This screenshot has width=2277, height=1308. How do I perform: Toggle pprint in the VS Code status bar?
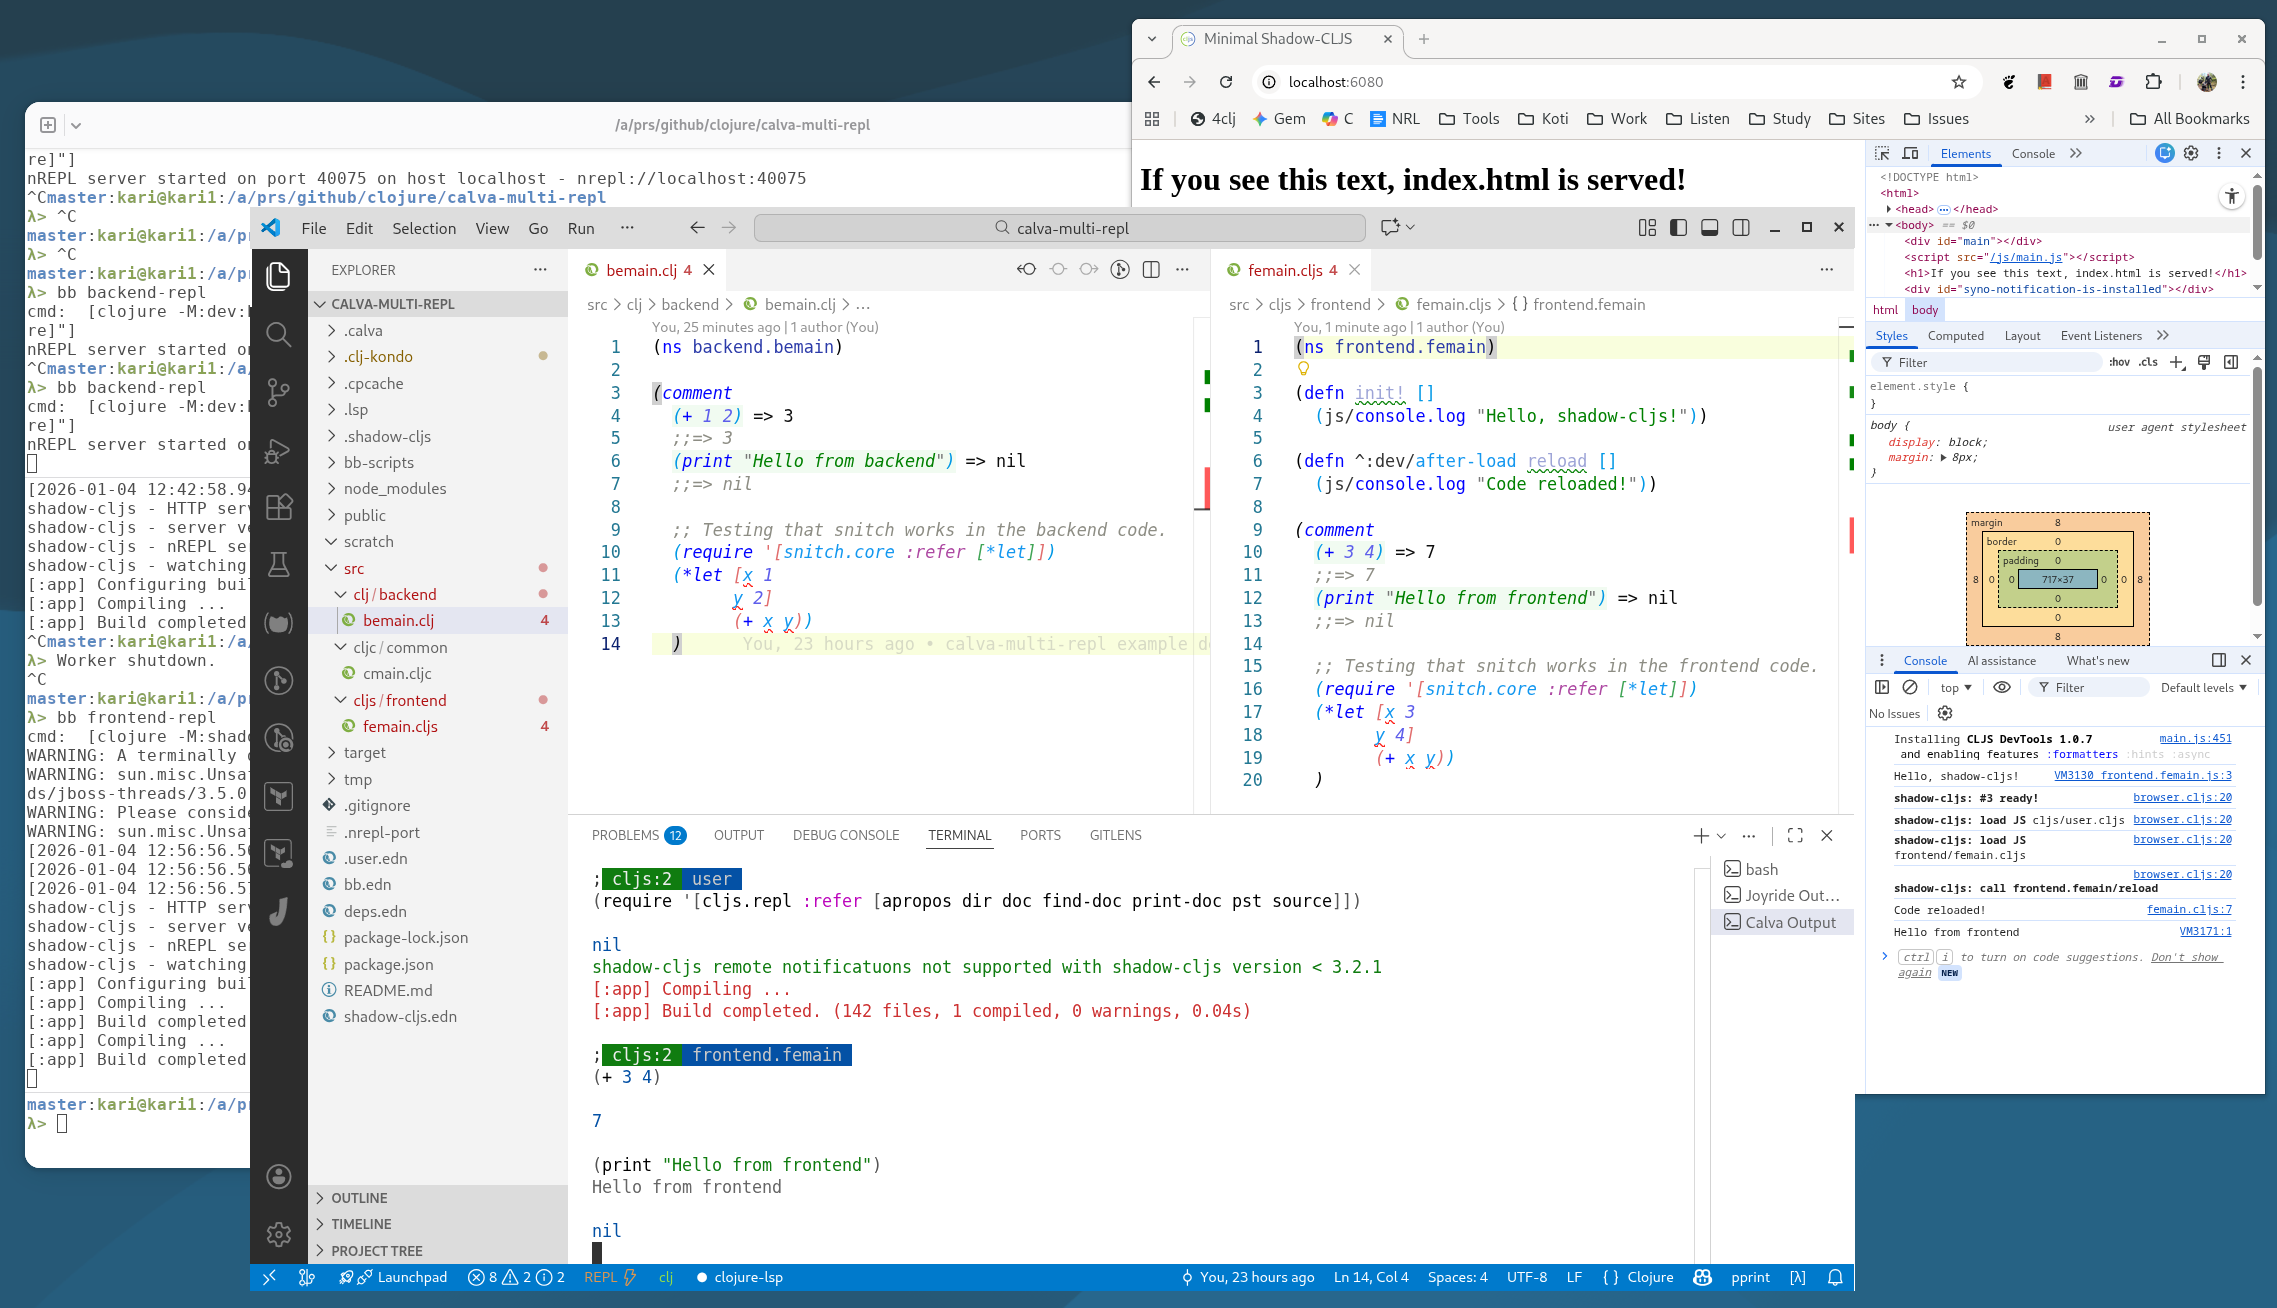(x=1750, y=1277)
